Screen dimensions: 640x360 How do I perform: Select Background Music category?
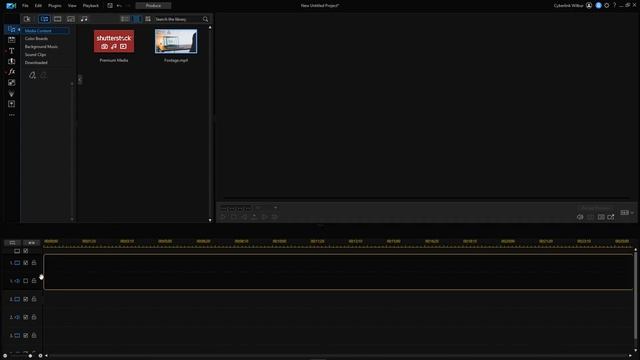(x=41, y=47)
